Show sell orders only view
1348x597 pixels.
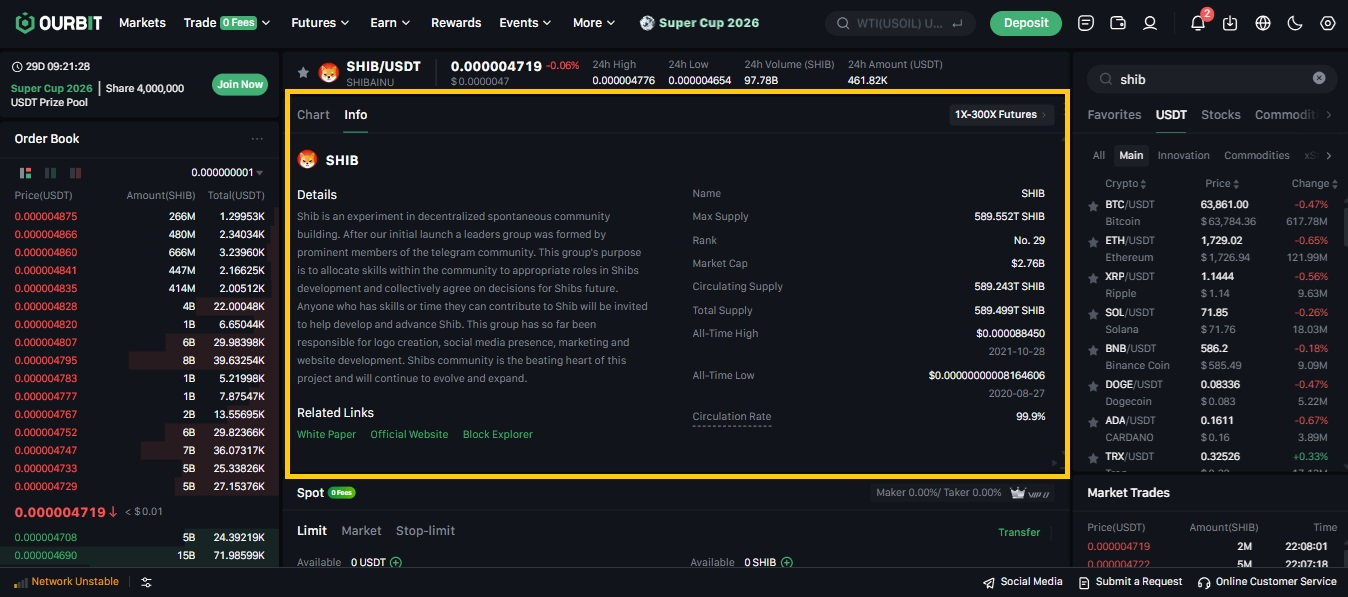coord(75,172)
